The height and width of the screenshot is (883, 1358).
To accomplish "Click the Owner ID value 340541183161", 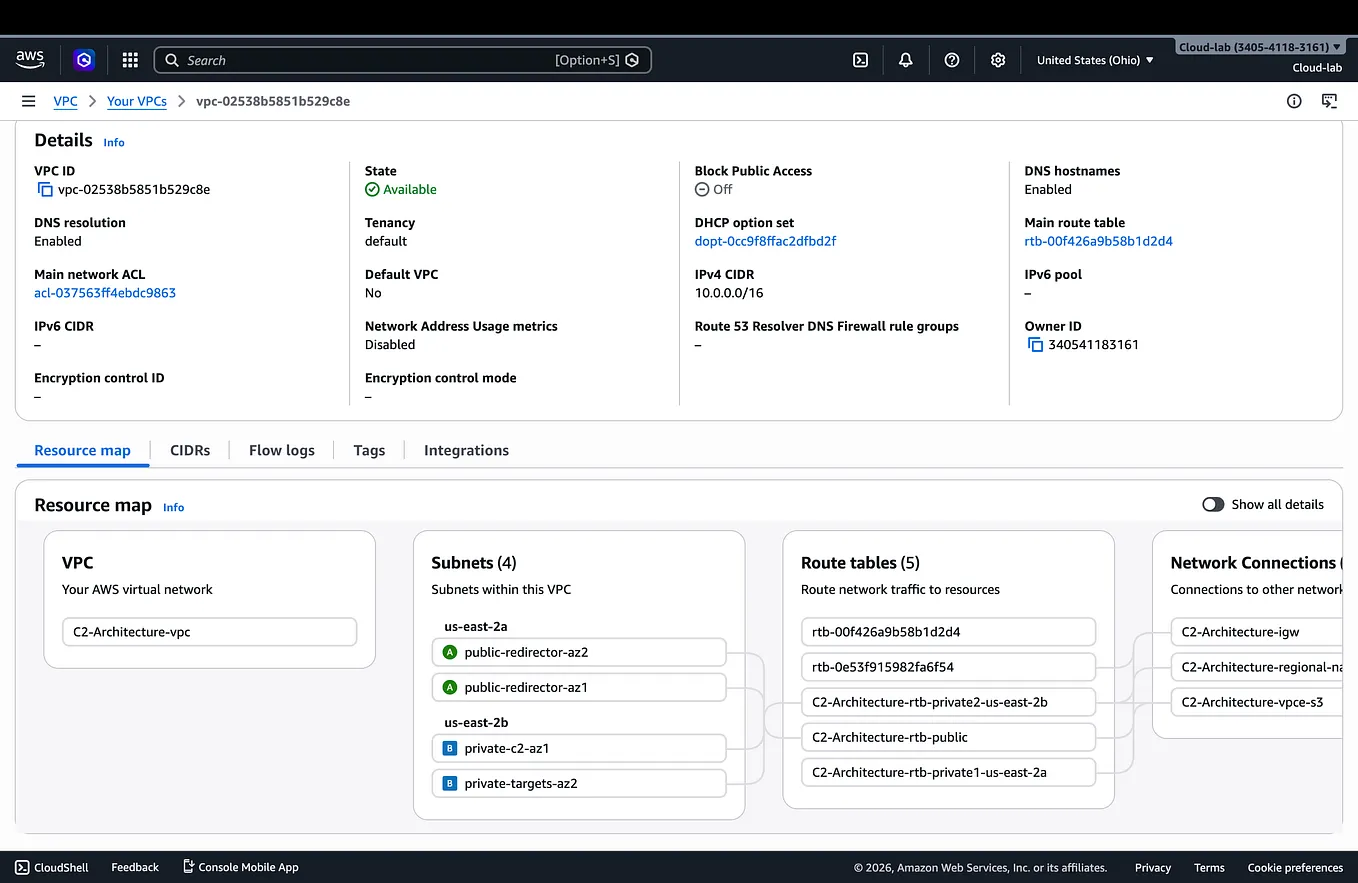I will point(1093,344).
